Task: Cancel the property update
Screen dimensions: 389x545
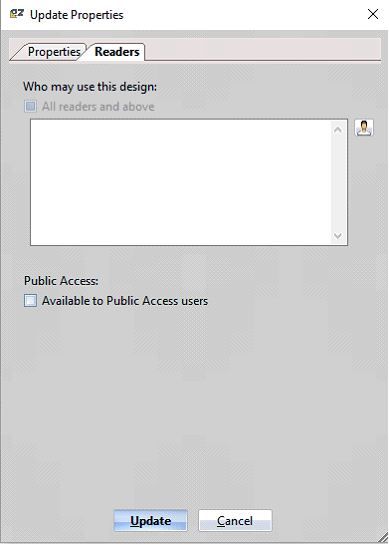Action: [x=235, y=520]
